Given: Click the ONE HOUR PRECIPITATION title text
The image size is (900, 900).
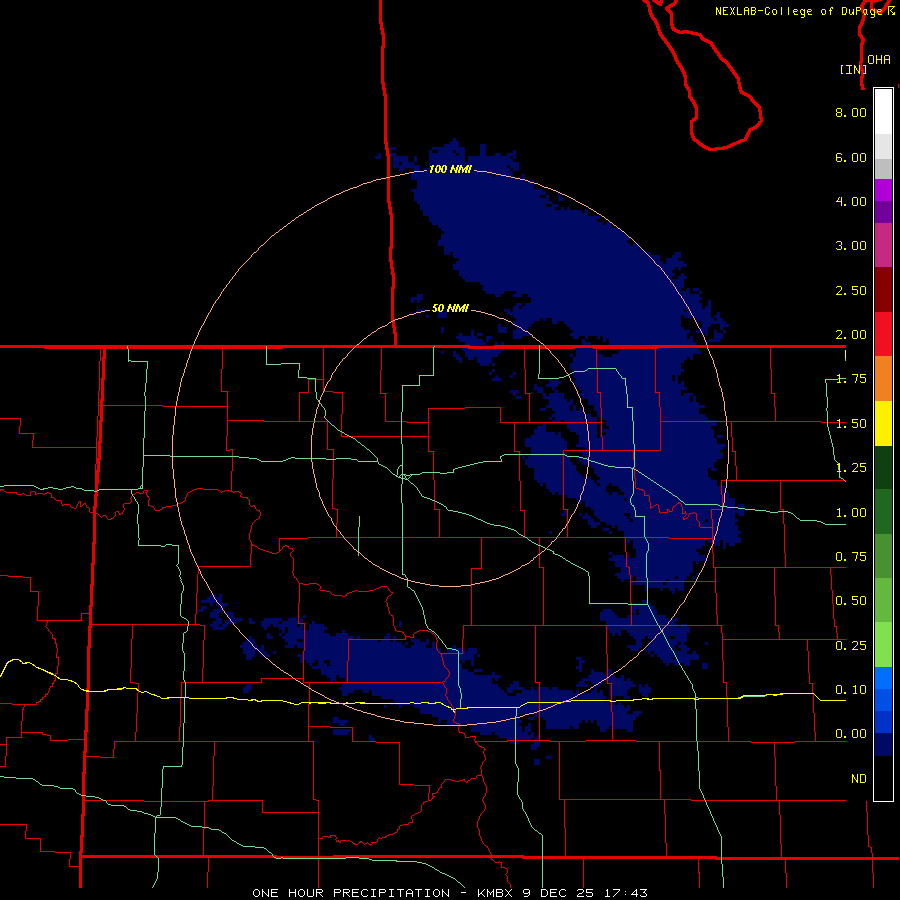Looking at the screenshot, I should (x=351, y=893).
